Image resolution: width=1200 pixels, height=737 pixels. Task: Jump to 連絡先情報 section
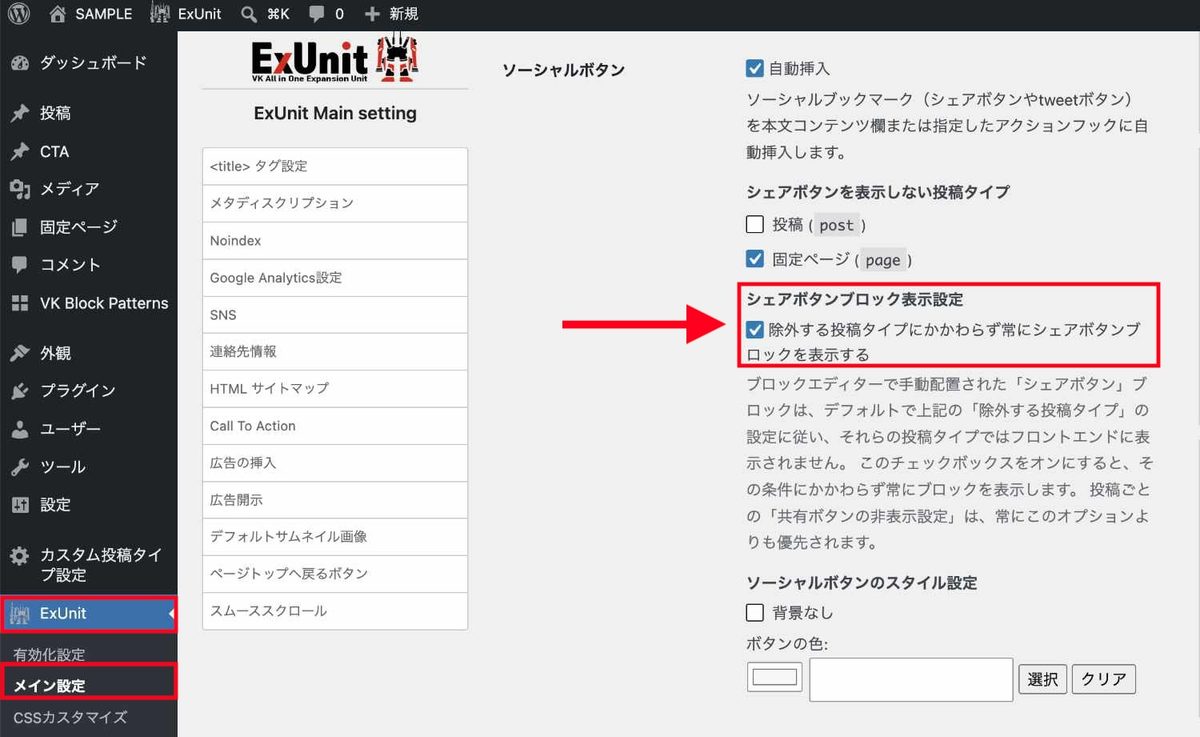coord(335,352)
